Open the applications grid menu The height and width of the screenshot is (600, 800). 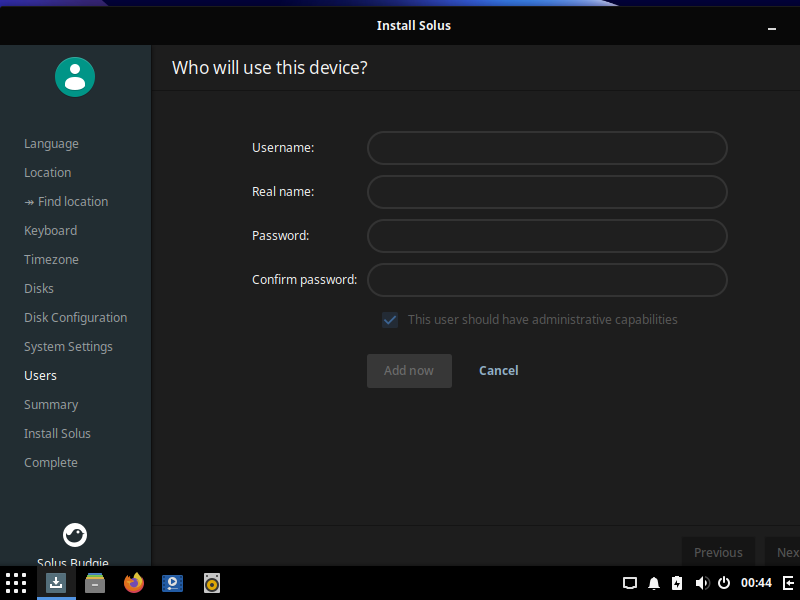point(16,583)
